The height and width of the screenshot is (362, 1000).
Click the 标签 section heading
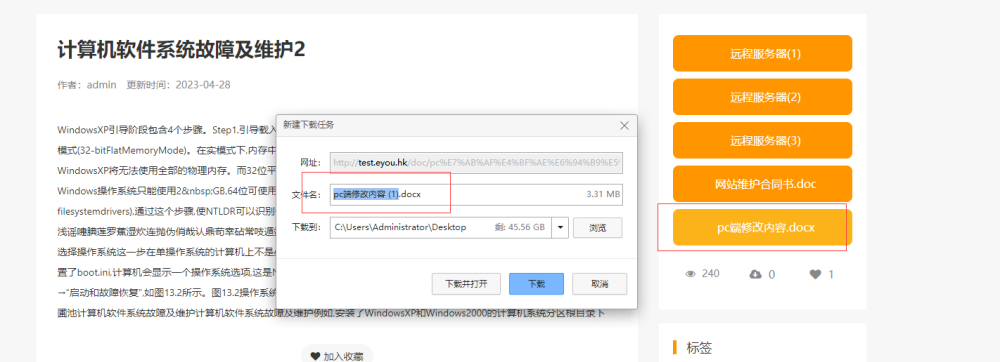tap(699, 348)
